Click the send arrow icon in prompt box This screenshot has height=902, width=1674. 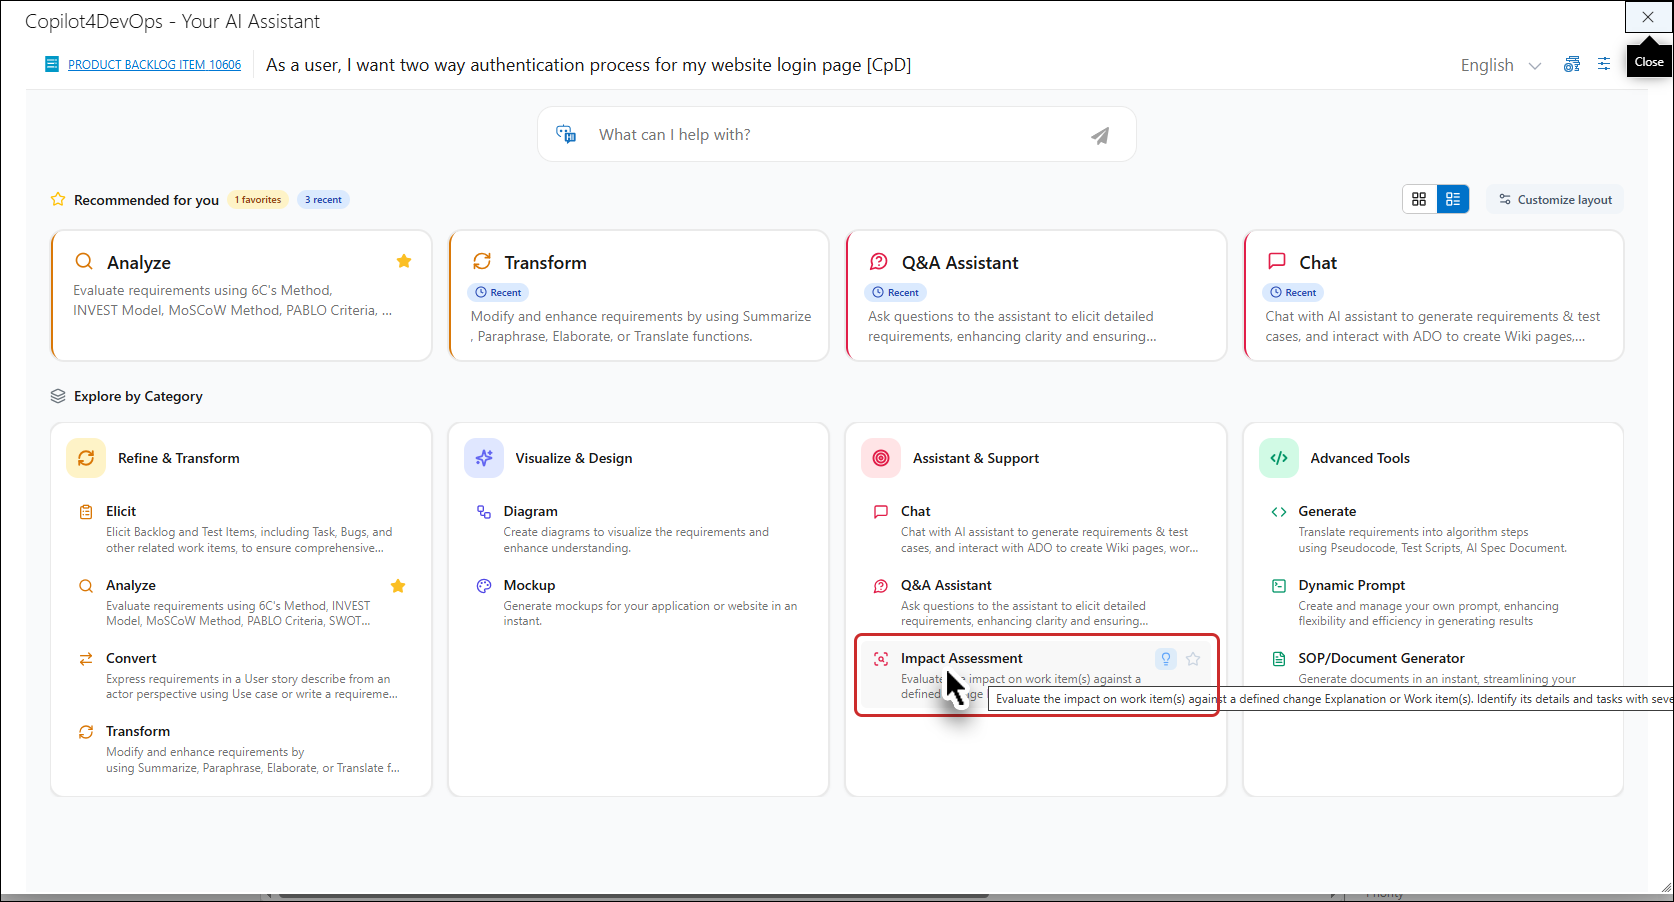(x=1099, y=135)
